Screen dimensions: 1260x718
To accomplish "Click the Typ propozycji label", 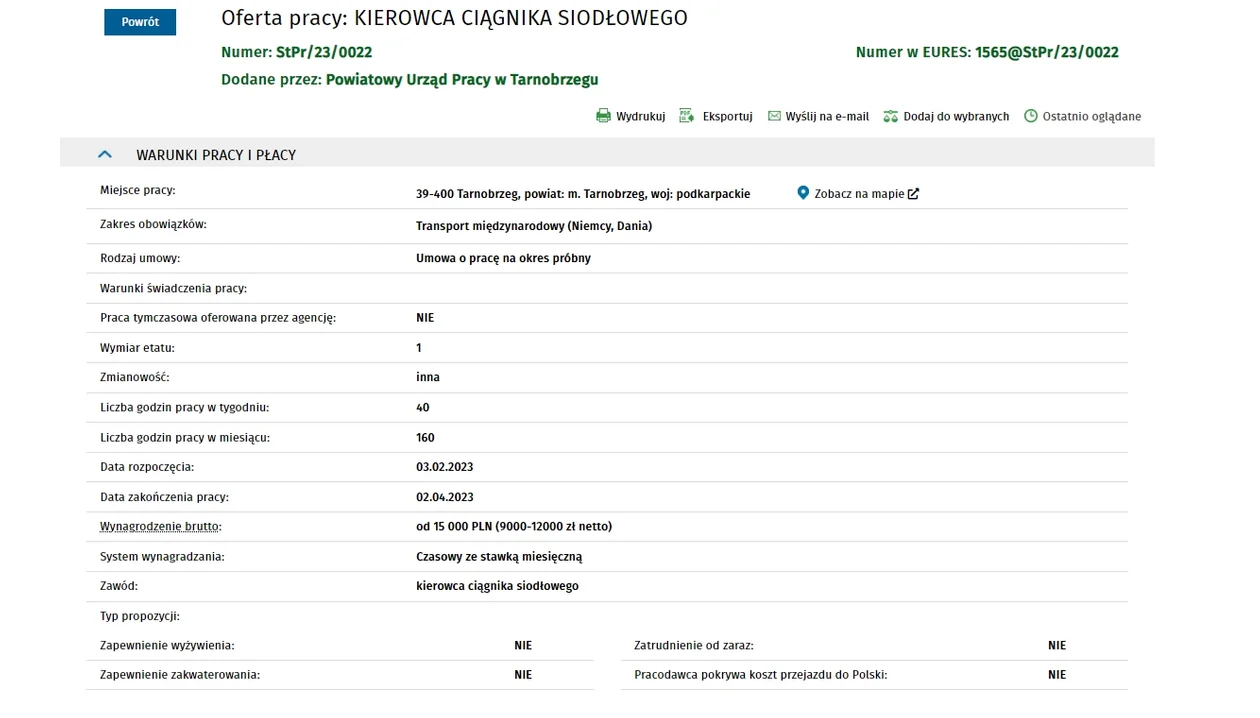I will [140, 616].
